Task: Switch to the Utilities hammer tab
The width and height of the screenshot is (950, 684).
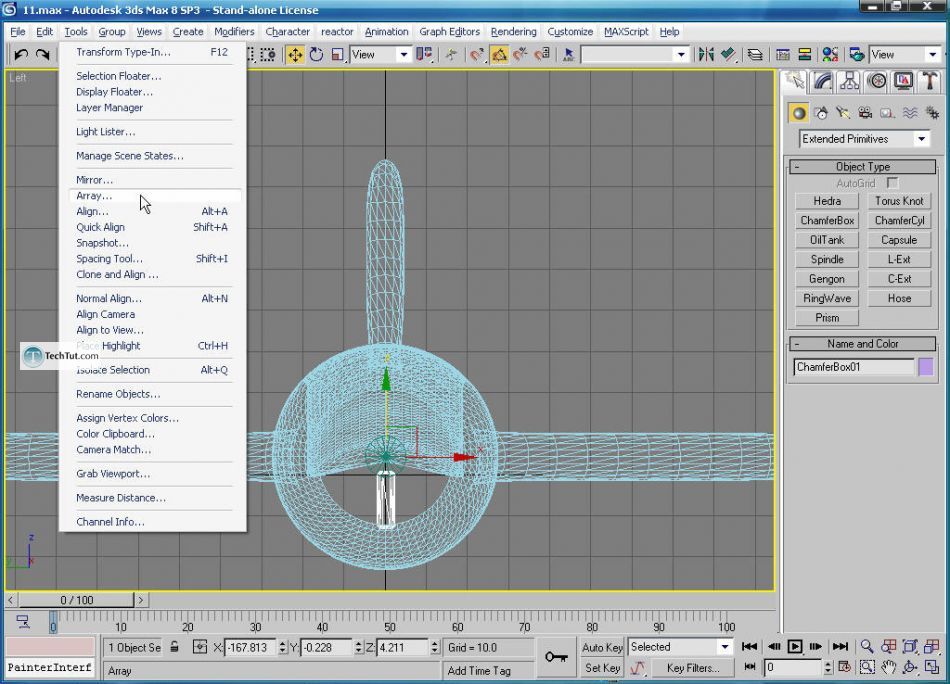Action: coord(929,81)
